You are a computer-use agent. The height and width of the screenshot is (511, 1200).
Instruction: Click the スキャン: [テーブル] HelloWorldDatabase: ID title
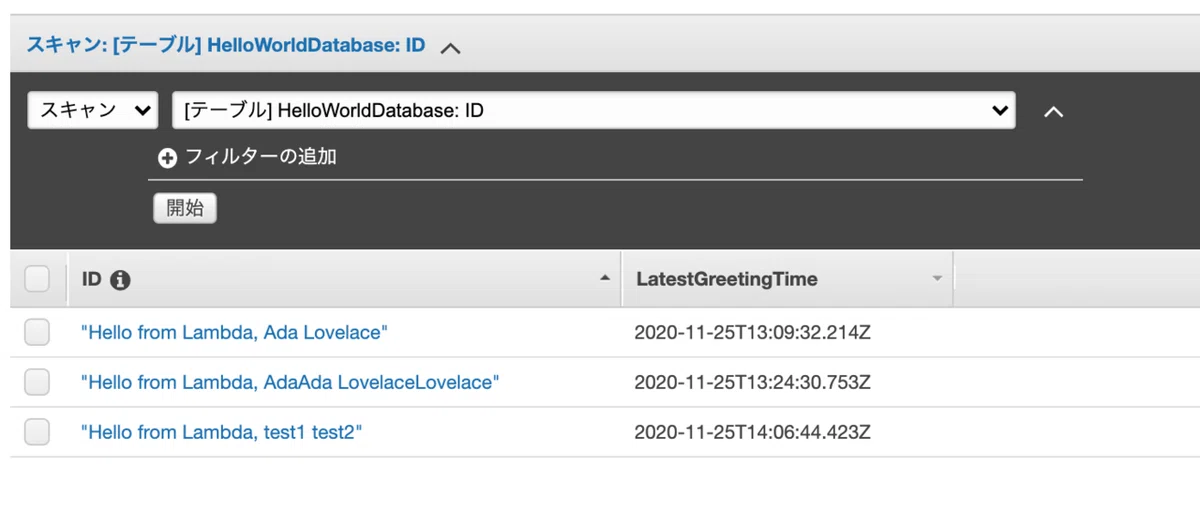click(226, 45)
